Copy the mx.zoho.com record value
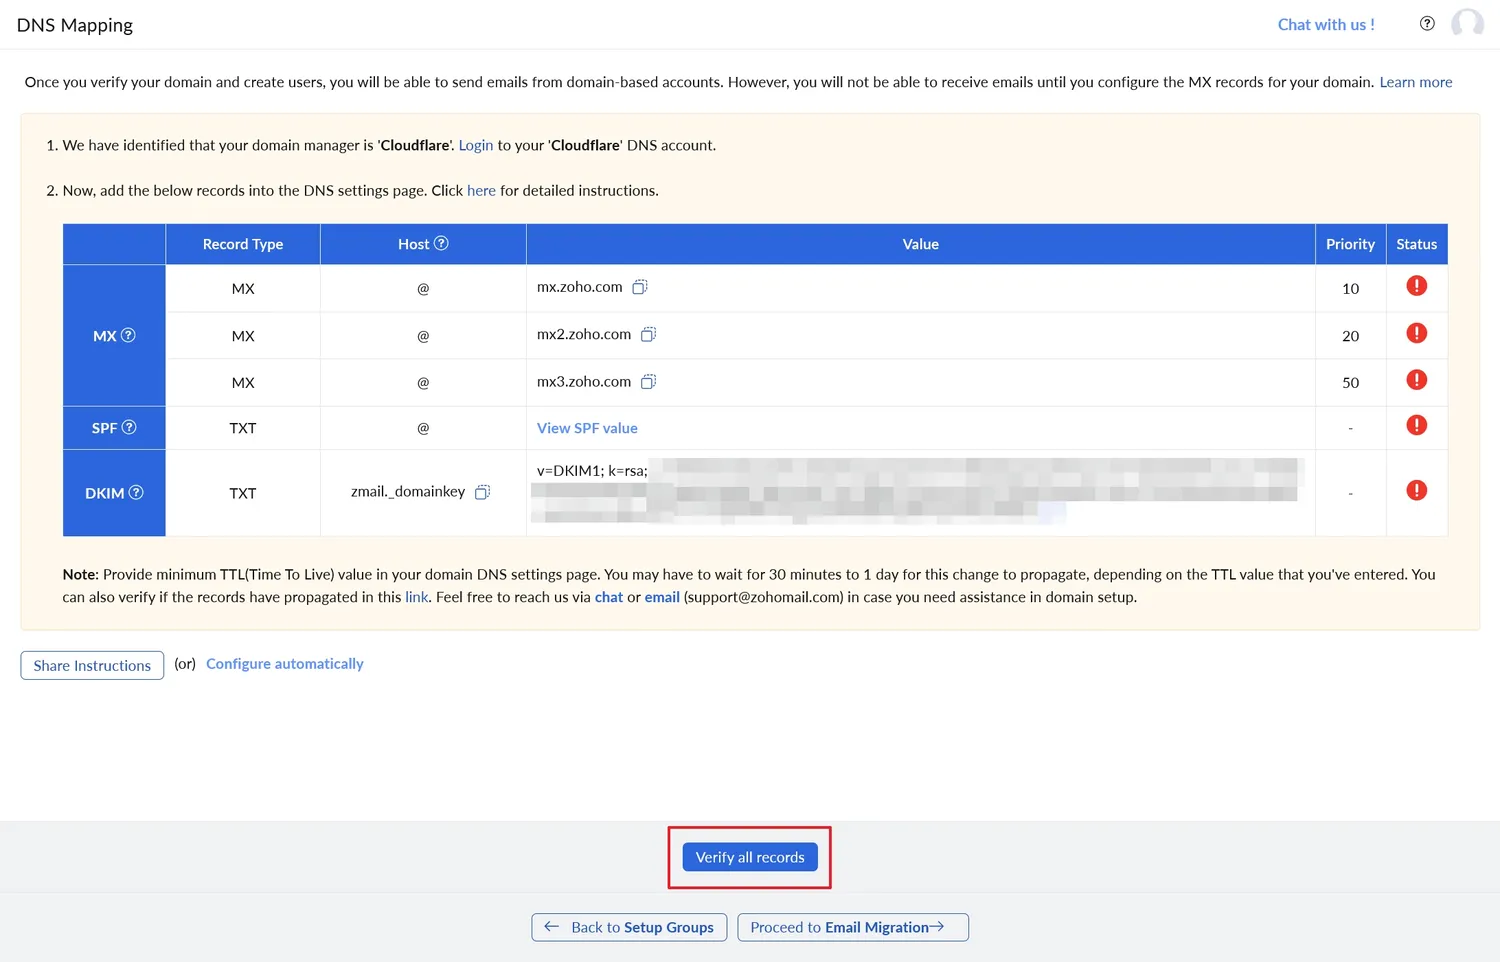 [x=640, y=286]
